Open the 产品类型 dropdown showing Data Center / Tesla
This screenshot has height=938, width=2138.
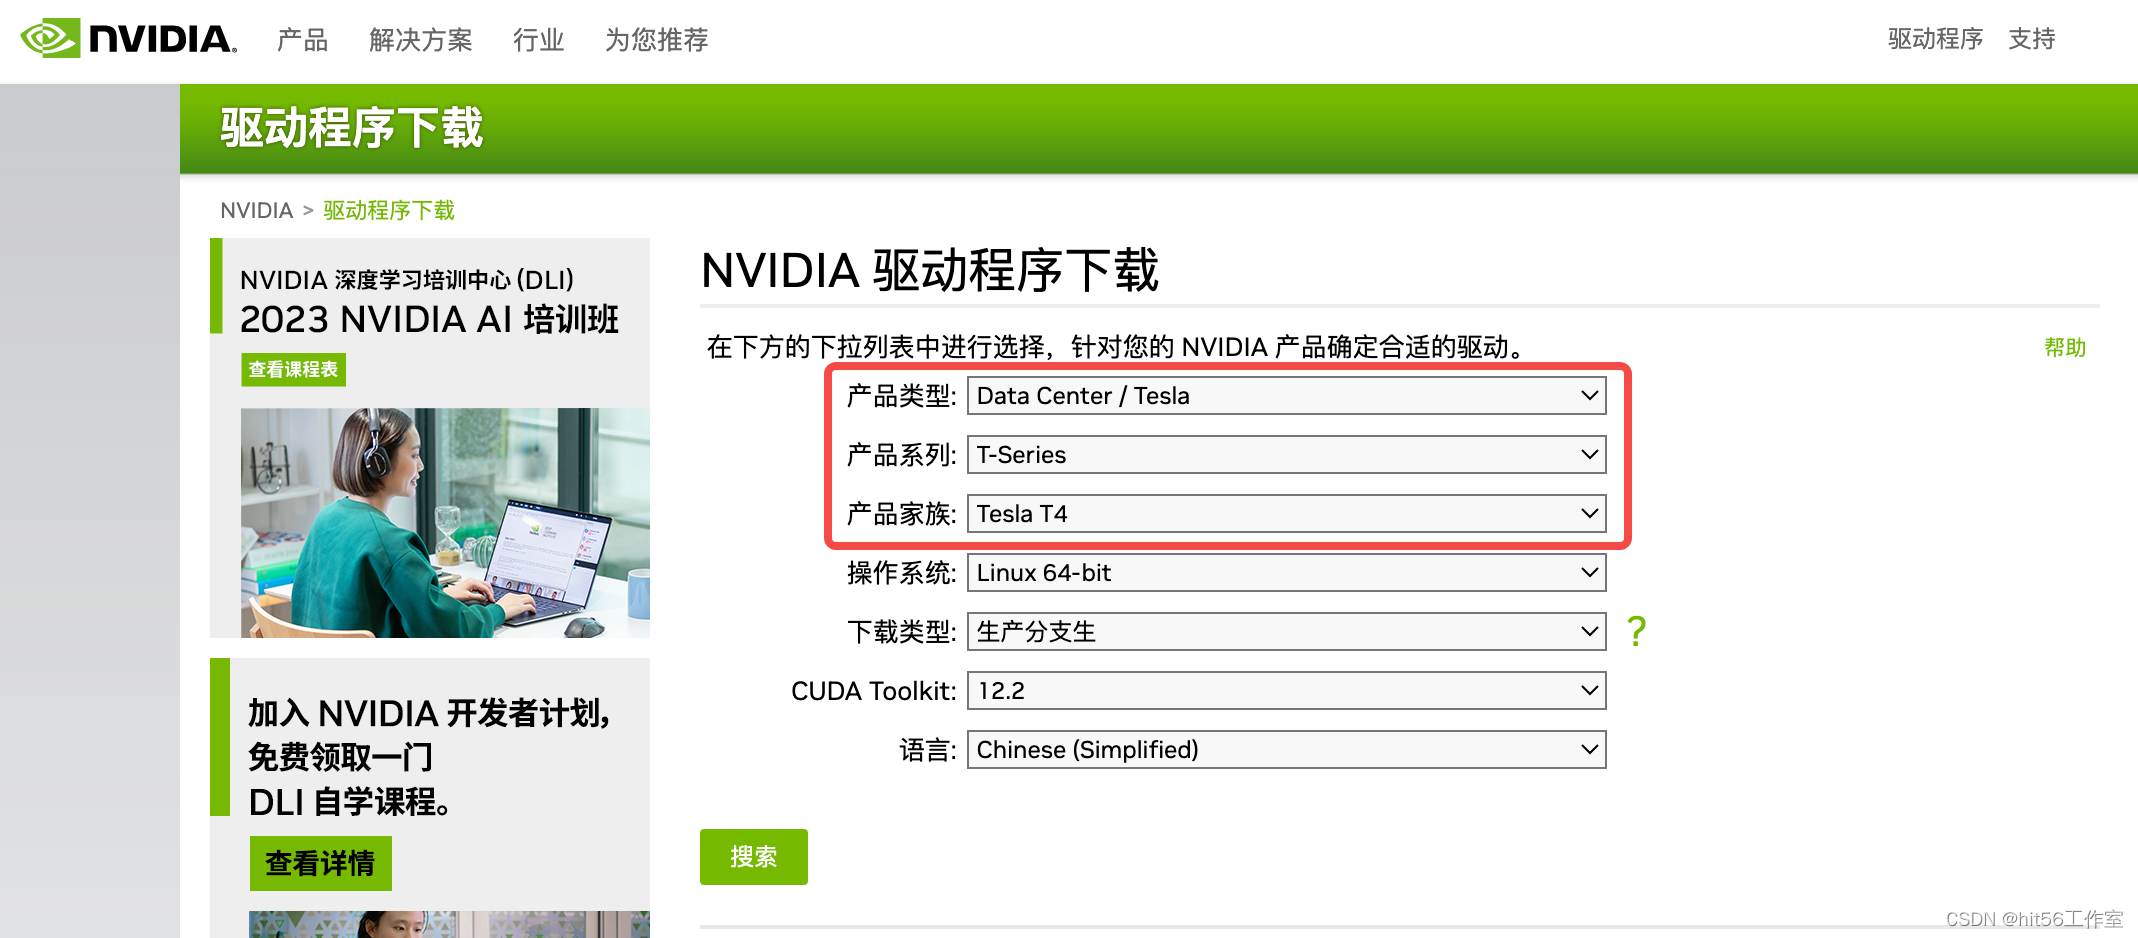[x=1286, y=396]
